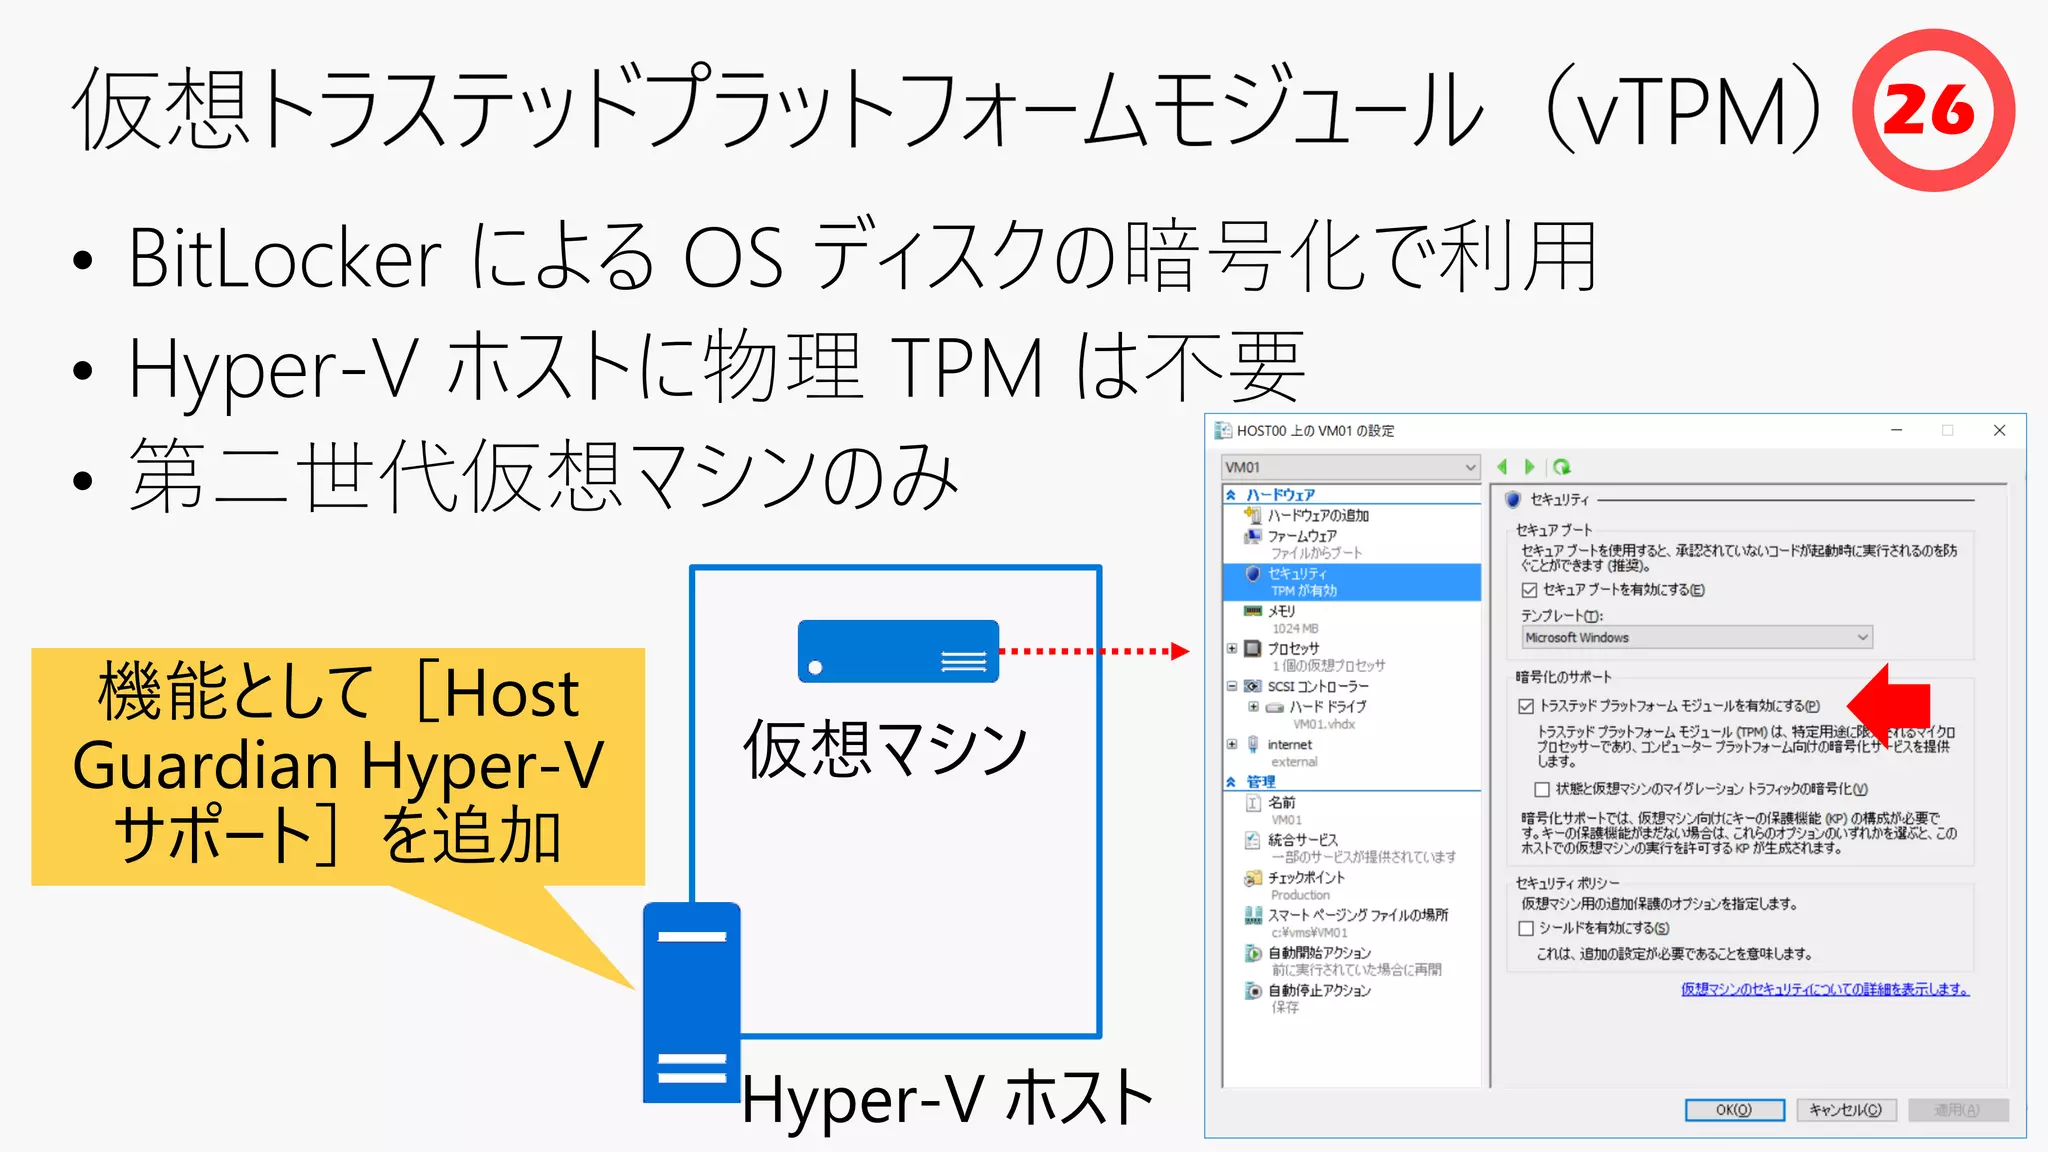Screen dimensions: 2048x1152
Task: Click 自動開始アクション tree row label
Action: pyautogui.click(x=1319, y=953)
